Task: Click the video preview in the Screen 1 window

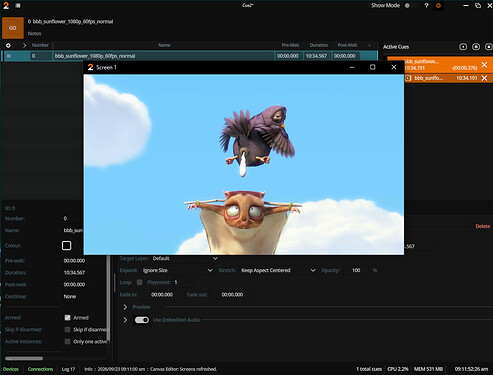Action: pyautogui.click(x=244, y=164)
